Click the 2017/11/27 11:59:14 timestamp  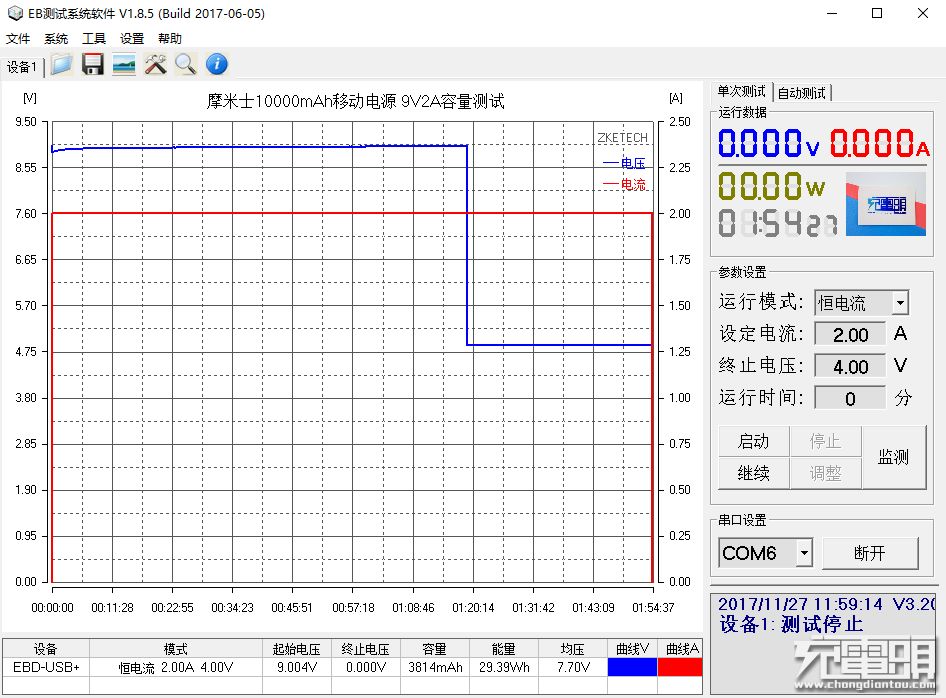click(800, 604)
